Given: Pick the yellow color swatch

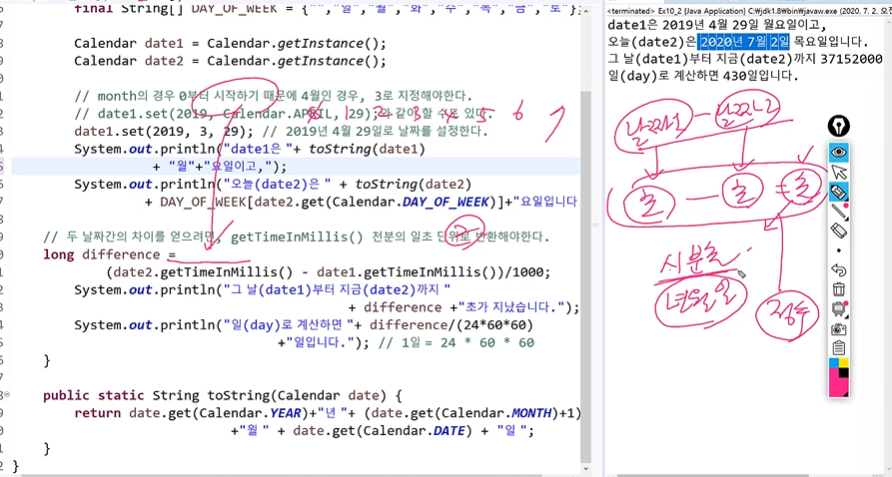Looking at the screenshot, I should tap(844, 363).
